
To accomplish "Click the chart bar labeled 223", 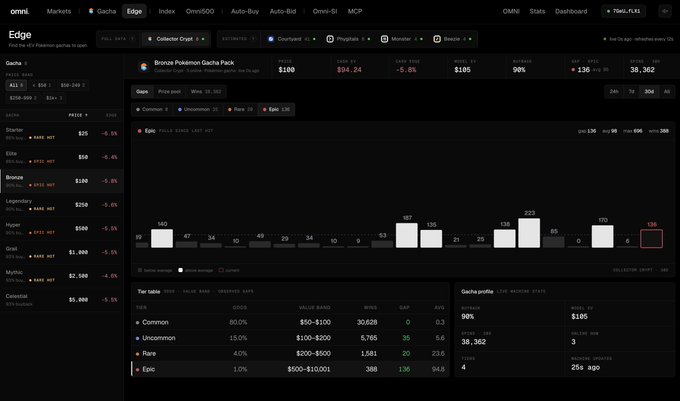I will [529, 233].
